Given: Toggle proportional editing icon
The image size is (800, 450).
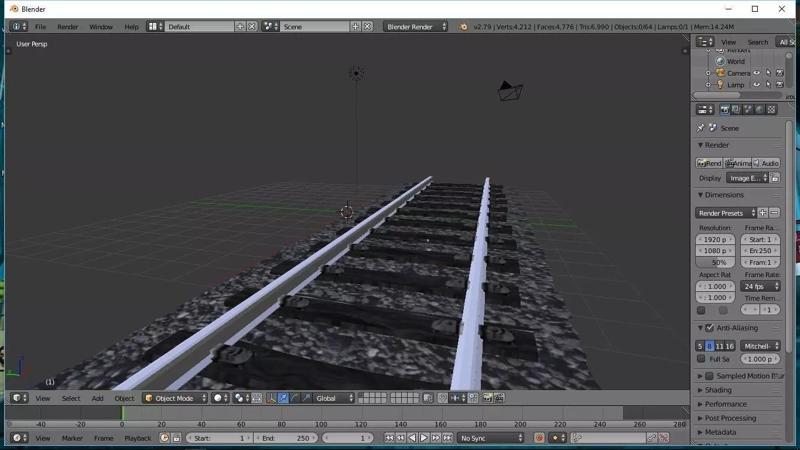Looking at the screenshot, I should 442,398.
